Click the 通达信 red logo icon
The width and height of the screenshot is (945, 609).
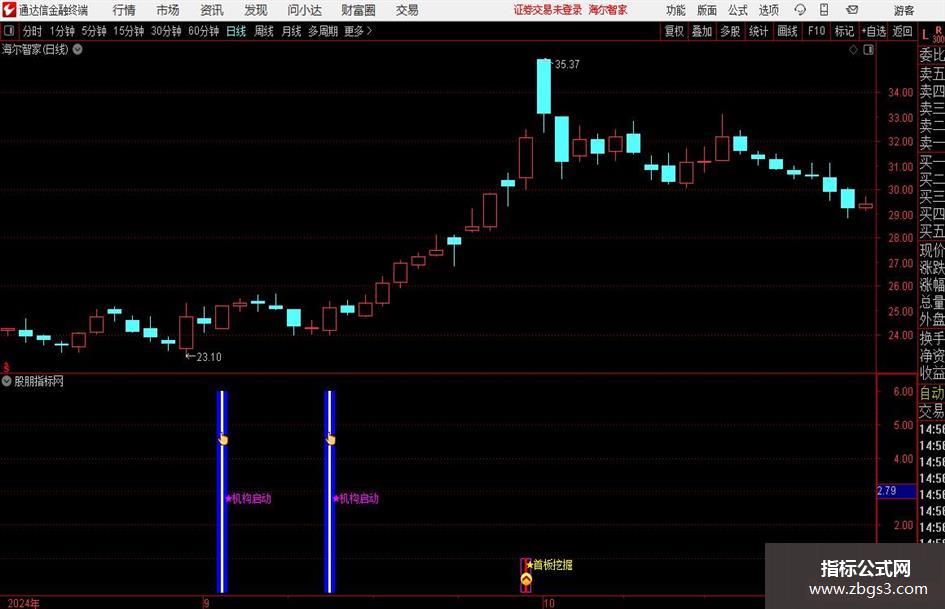9,10
